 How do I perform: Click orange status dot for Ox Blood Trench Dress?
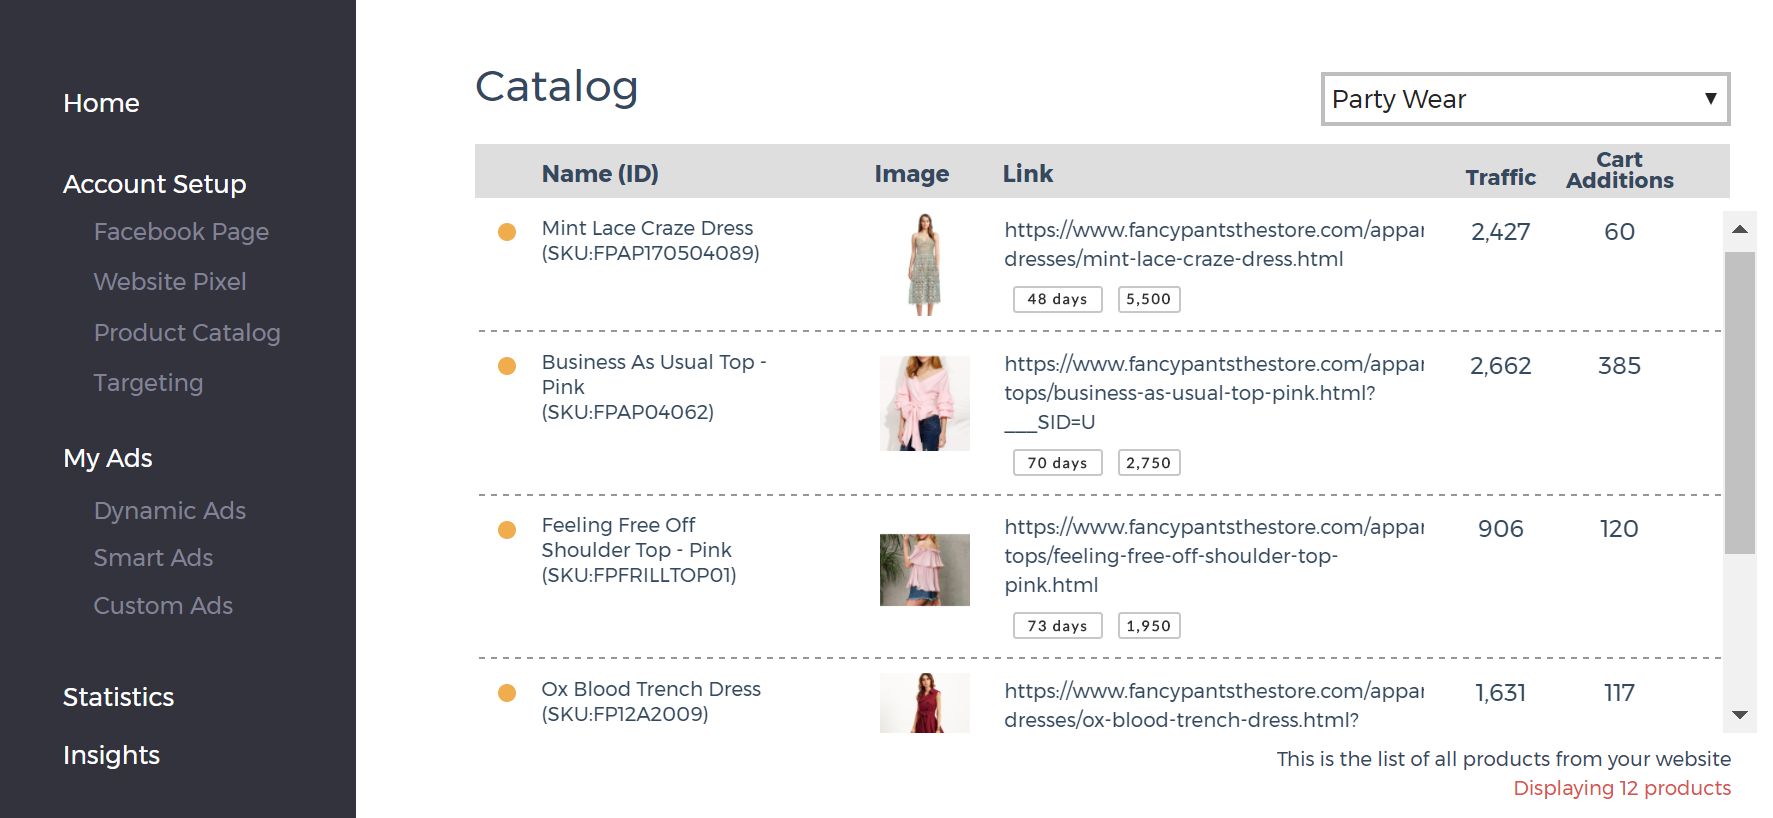point(507,693)
